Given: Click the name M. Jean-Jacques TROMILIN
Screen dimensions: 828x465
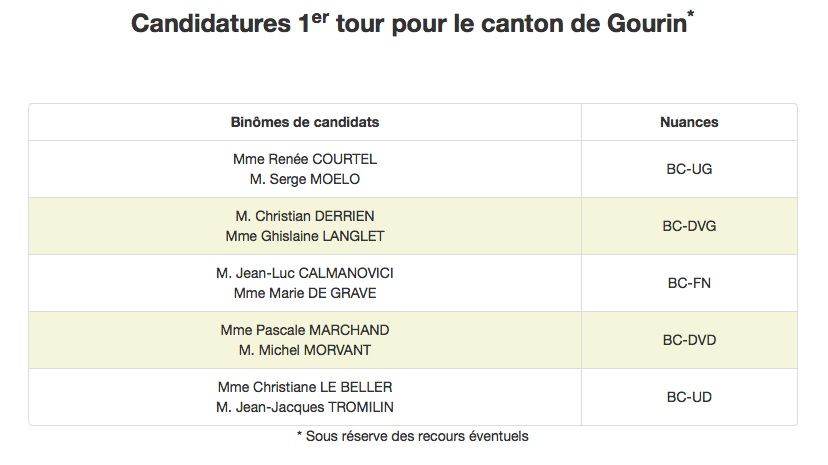Looking at the screenshot, I should (305, 407).
